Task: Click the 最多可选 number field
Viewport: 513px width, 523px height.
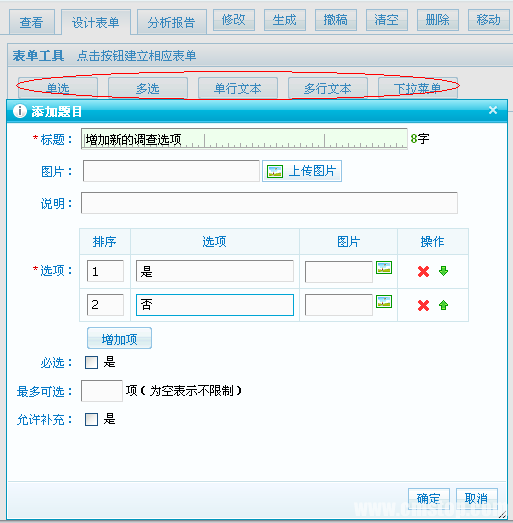Action: 102,391
